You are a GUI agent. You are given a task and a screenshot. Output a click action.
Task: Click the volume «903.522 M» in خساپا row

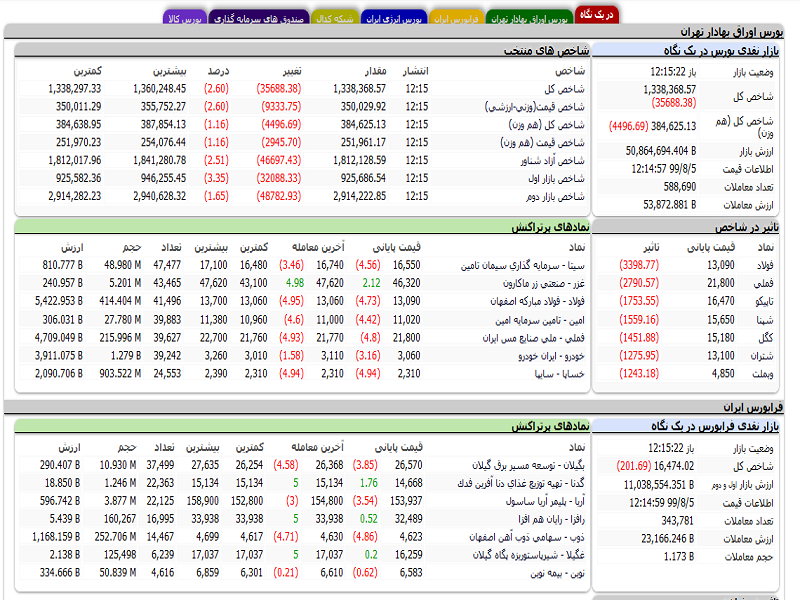[x=120, y=373]
